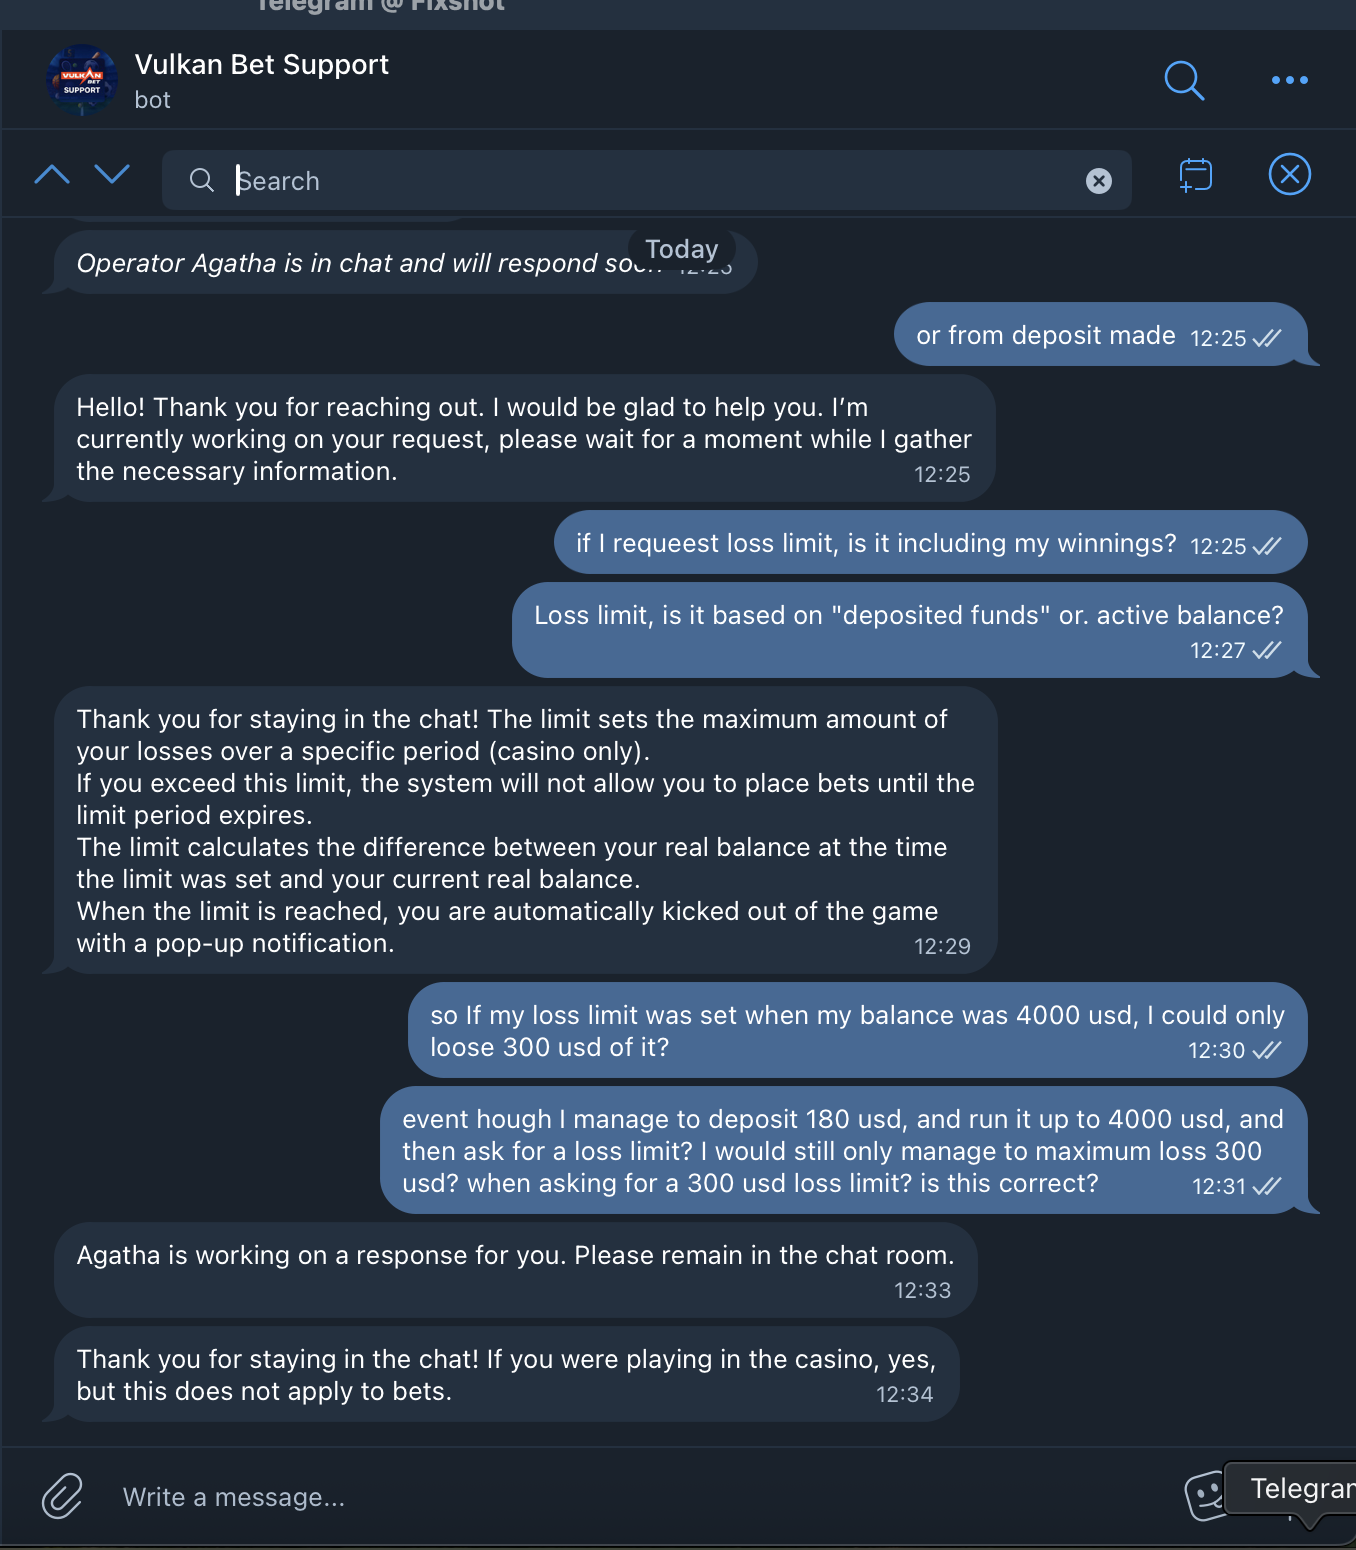Viewport: 1356px width, 1550px height.
Task: Clear the search field text
Action: 1098,181
